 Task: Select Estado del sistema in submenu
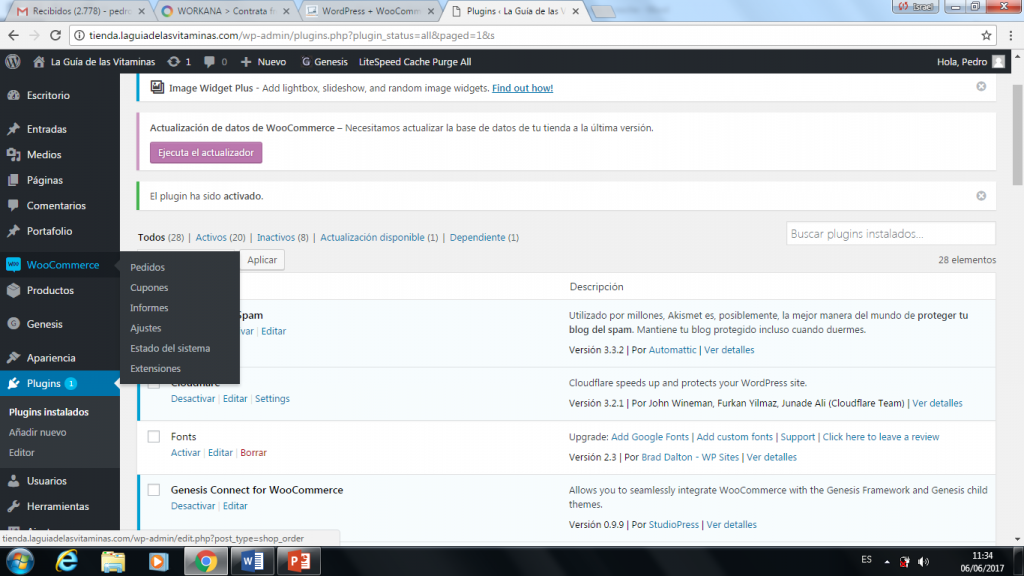click(170, 348)
